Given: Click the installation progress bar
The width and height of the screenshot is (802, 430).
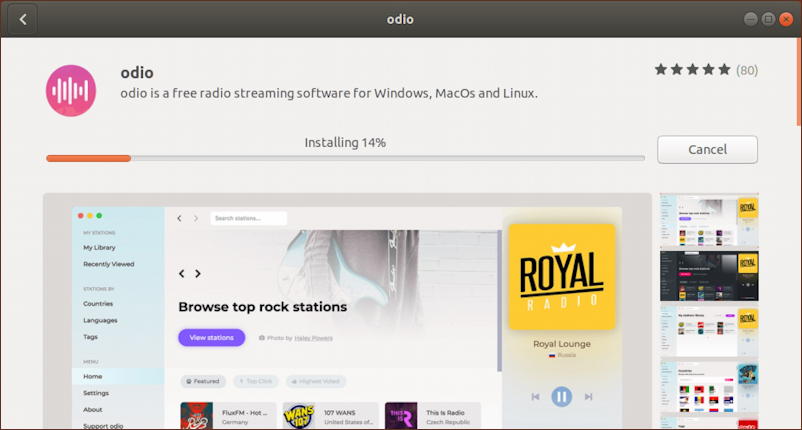Looking at the screenshot, I should tap(345, 158).
